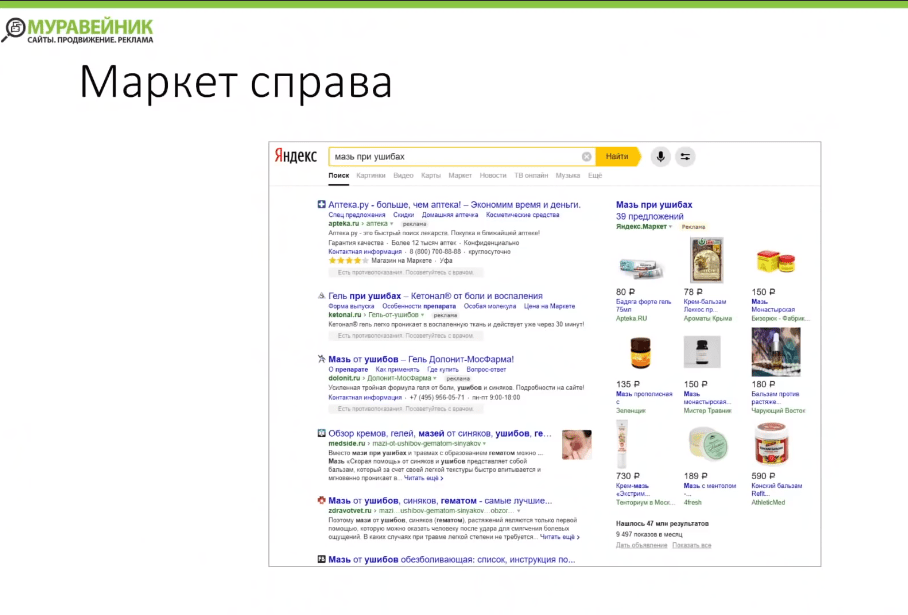Viewport: 908px width, 615px height.
Task: Open the 80 ₽ Бадяга форте гель product image
Action: (x=640, y=268)
